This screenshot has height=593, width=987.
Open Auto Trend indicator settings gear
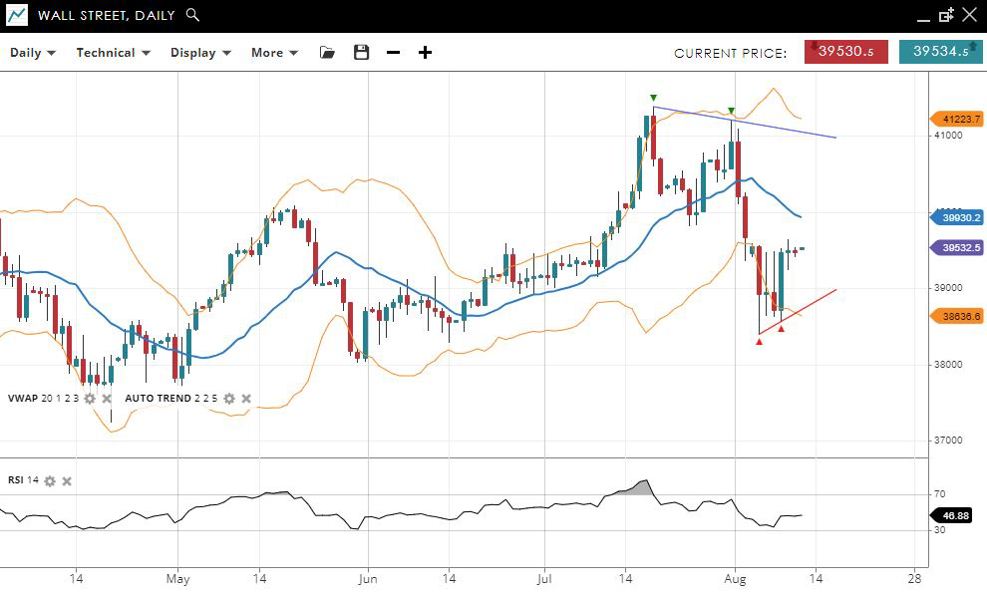pyautogui.click(x=229, y=398)
